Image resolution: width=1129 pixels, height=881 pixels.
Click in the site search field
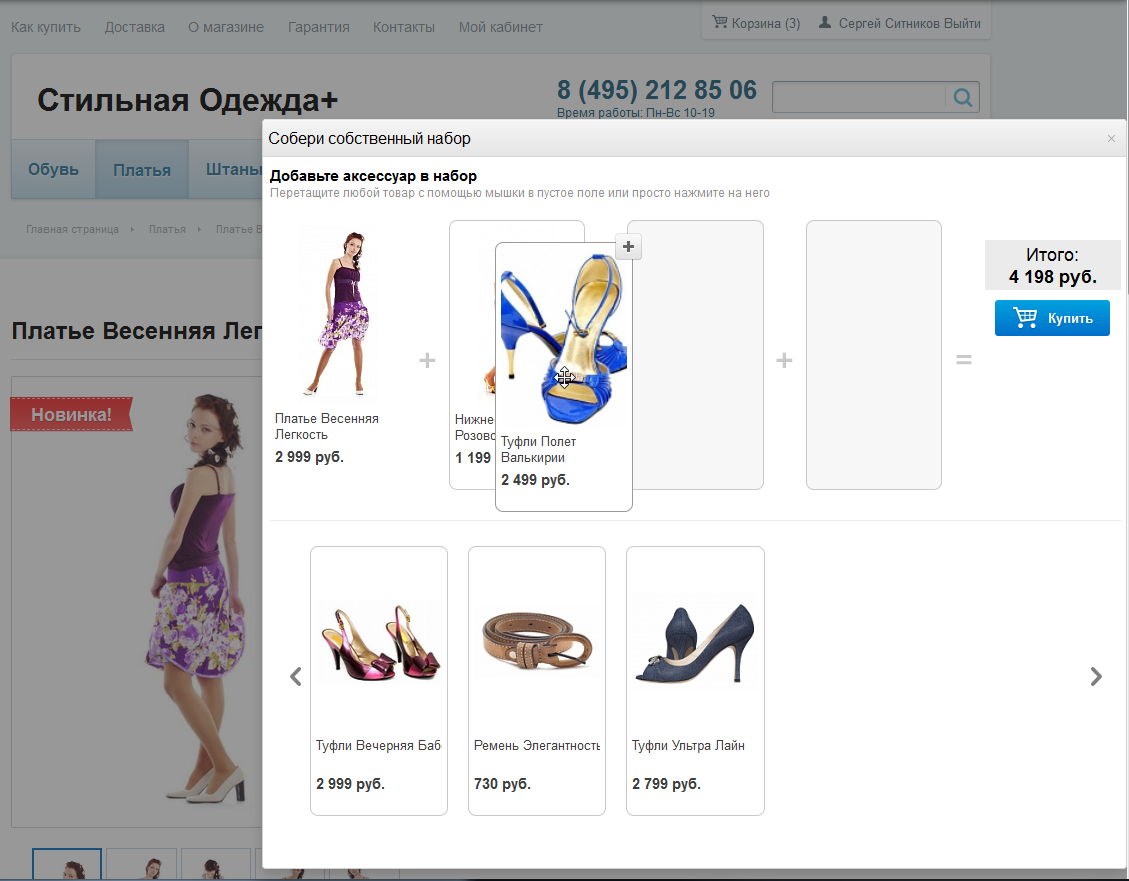coord(858,98)
